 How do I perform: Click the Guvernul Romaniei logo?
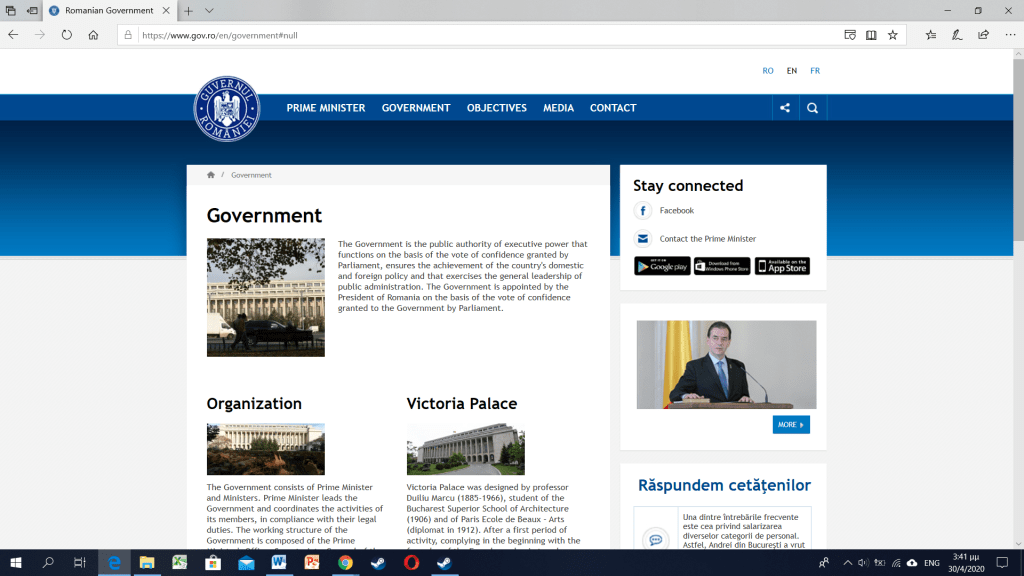pos(227,108)
